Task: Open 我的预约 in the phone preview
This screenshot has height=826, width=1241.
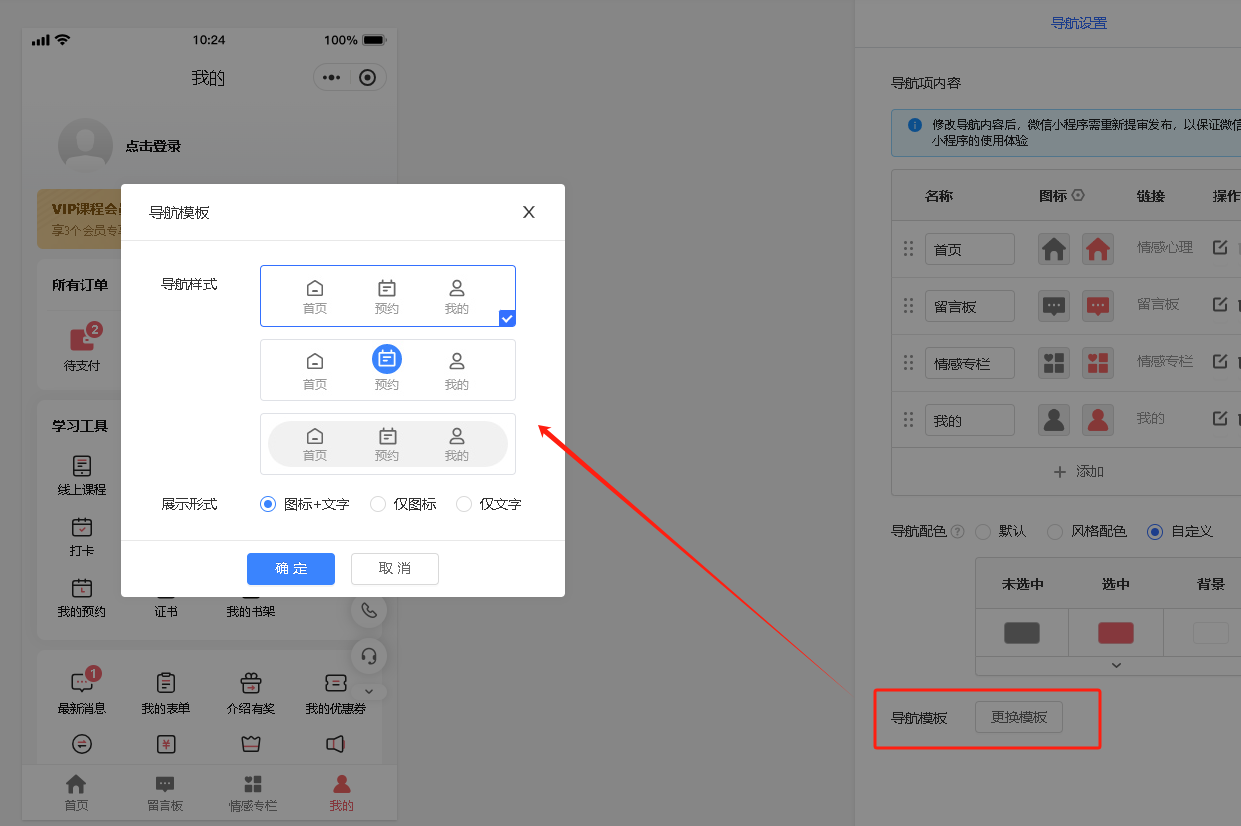Action: tap(82, 598)
